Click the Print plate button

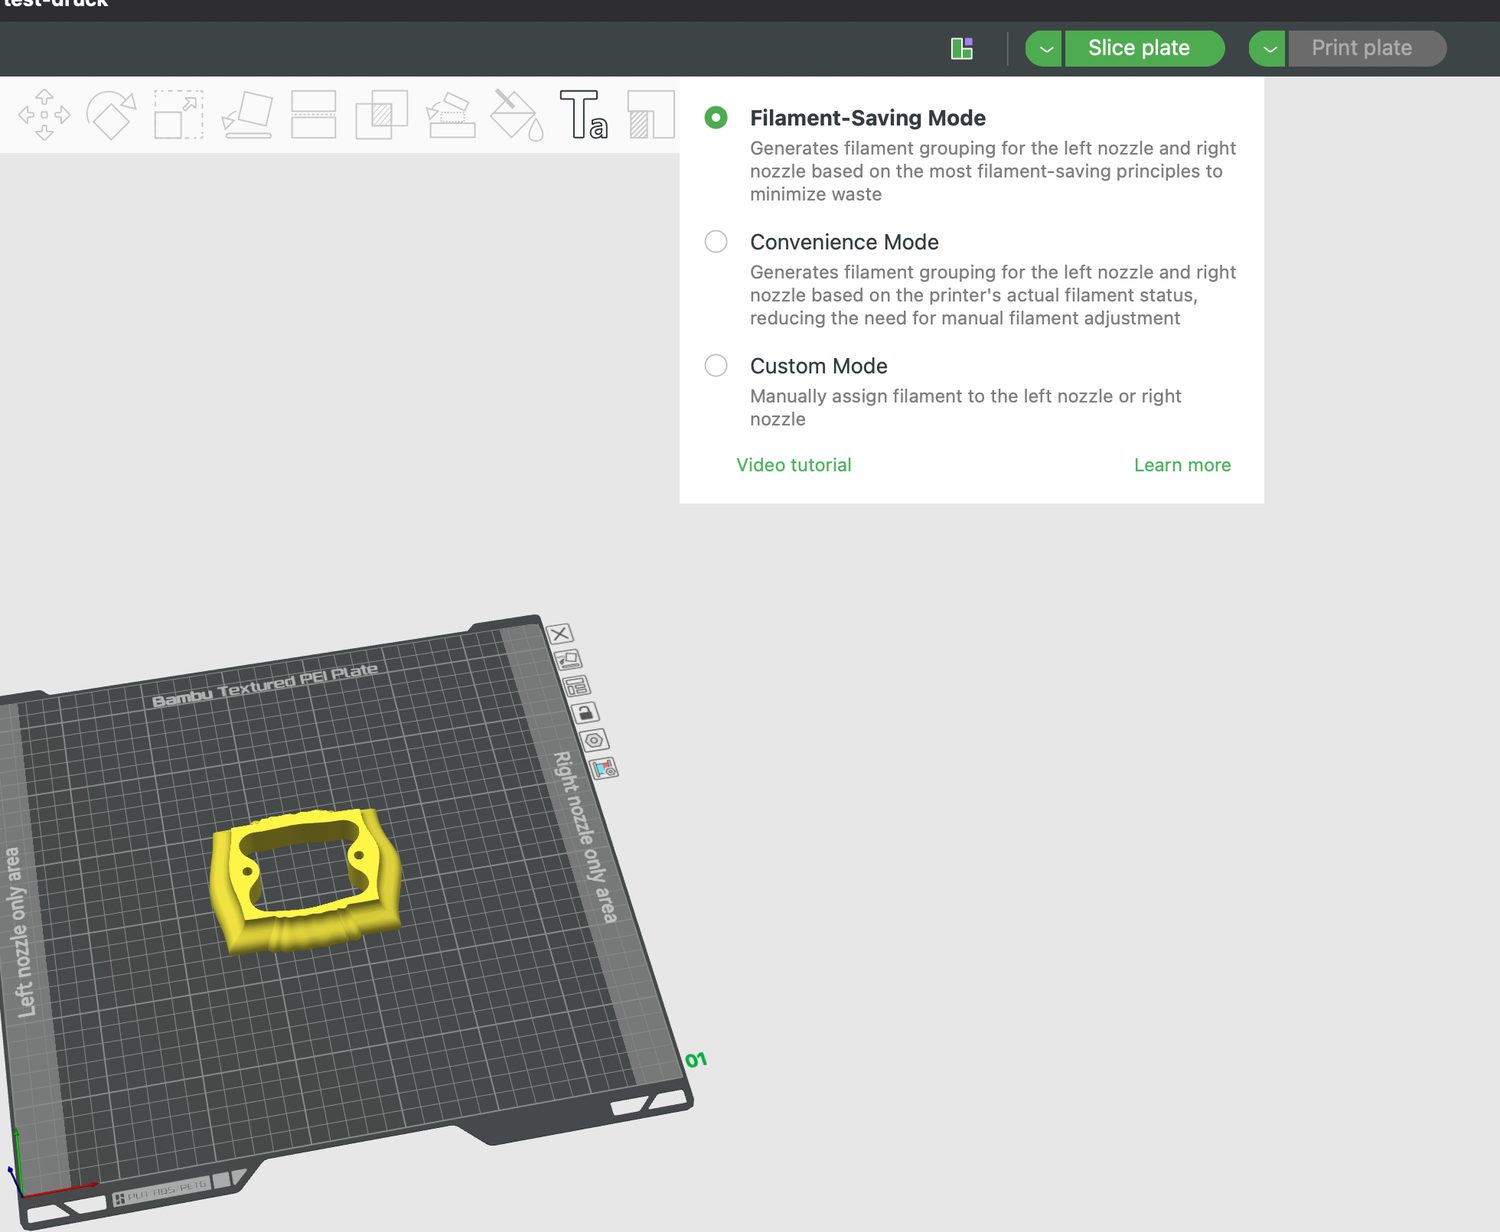(x=1367, y=48)
